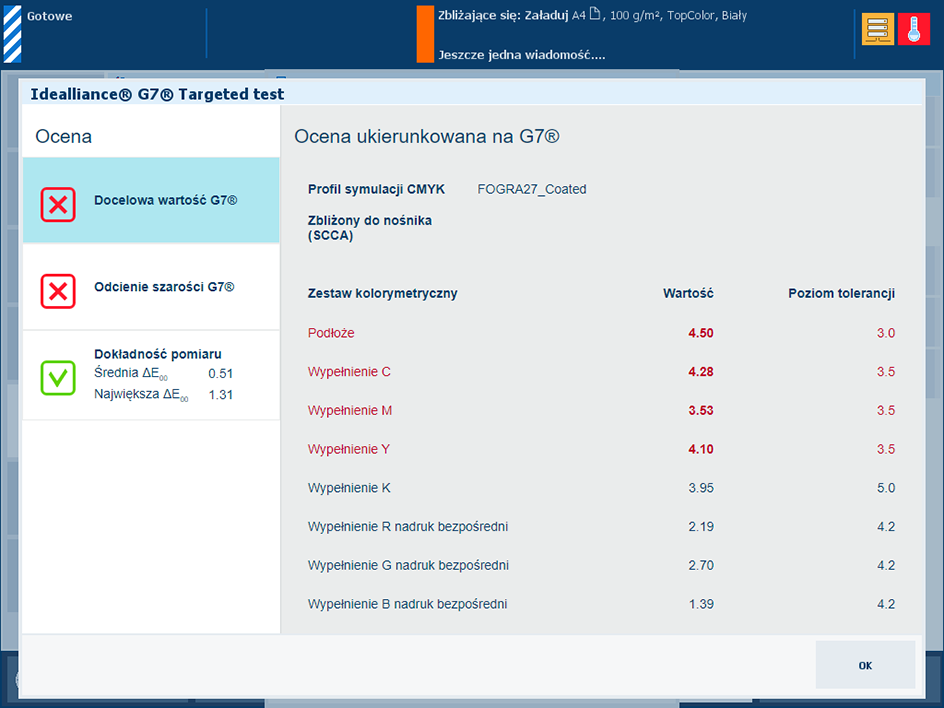
Task: Click the Zbliżony do nośnika (SCCA) label
Action: point(370,228)
